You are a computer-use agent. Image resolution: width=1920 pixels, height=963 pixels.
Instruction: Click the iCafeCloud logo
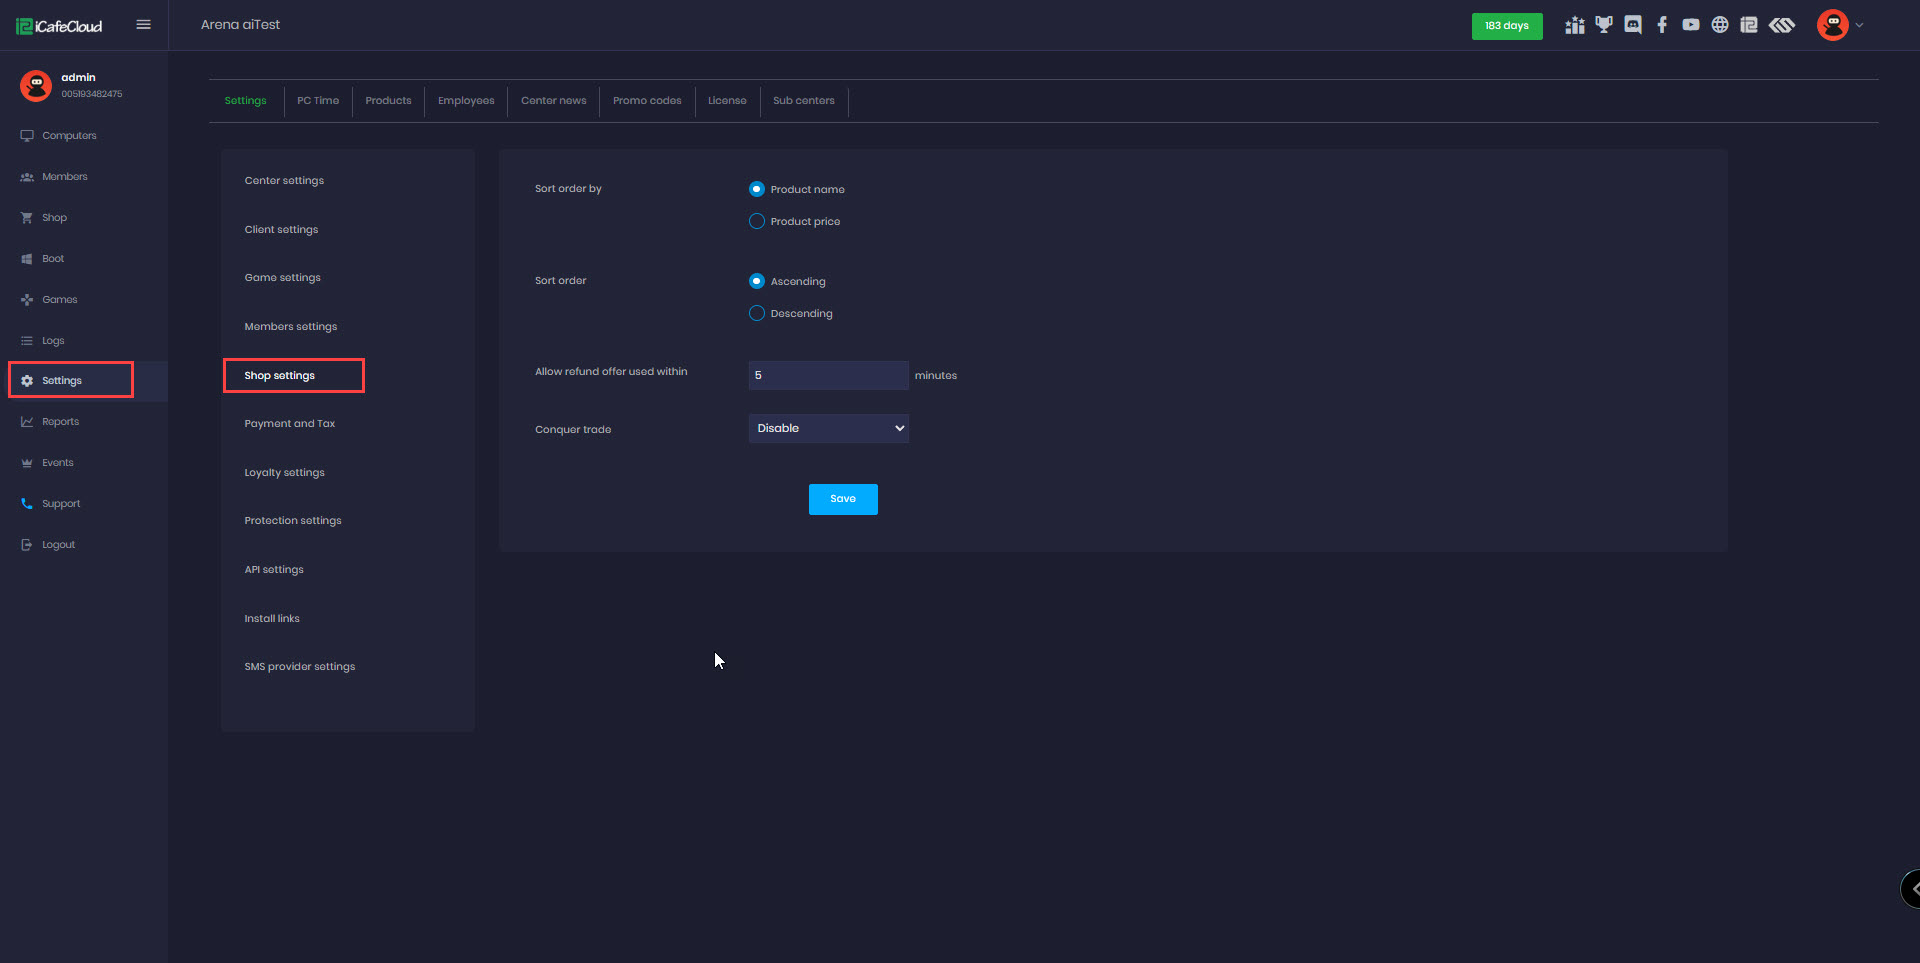pos(60,26)
